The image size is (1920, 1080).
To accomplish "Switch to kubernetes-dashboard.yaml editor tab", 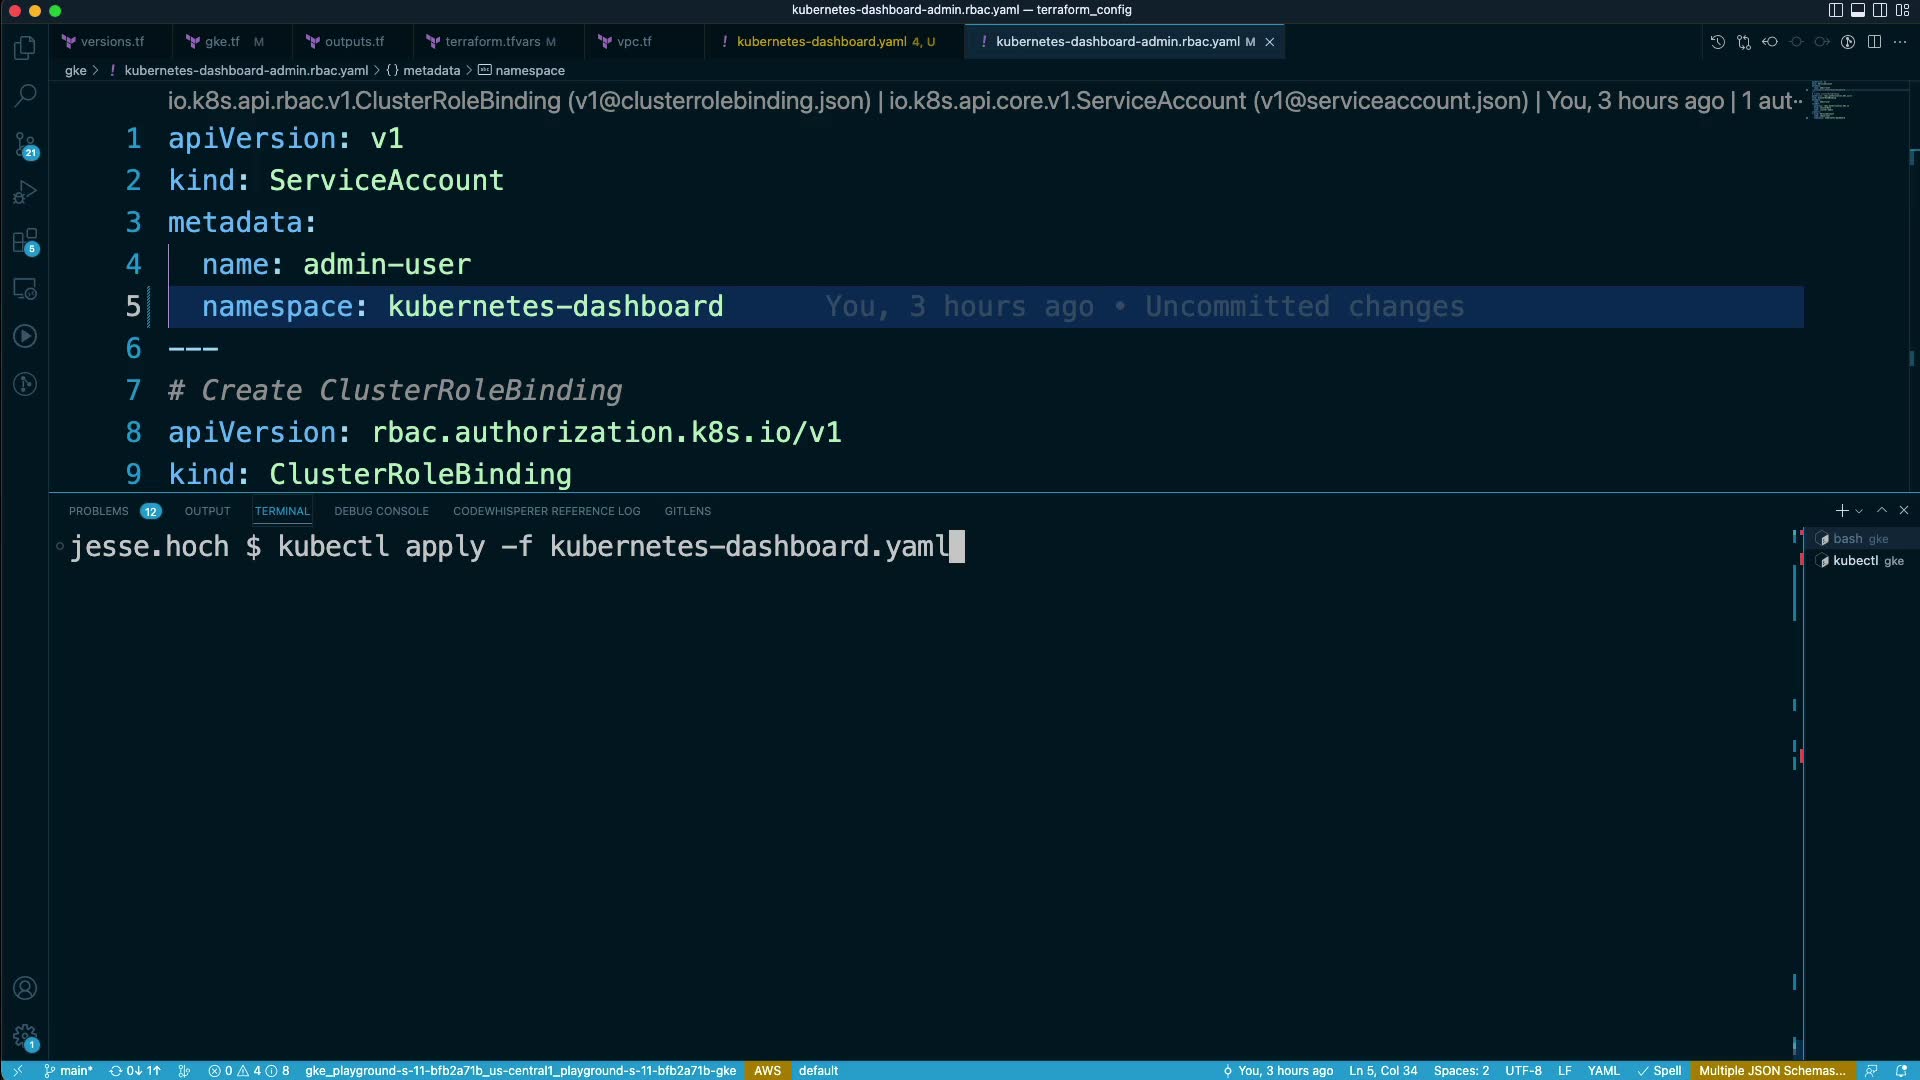I will pos(821,42).
